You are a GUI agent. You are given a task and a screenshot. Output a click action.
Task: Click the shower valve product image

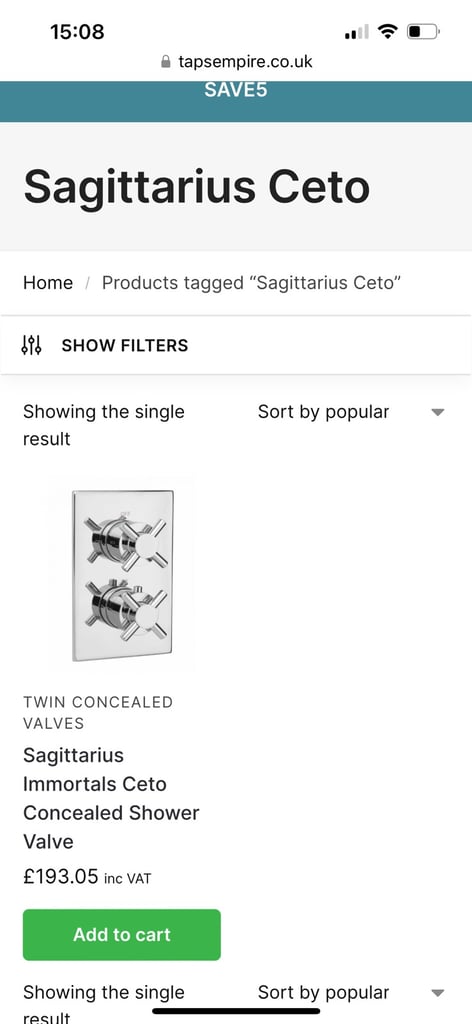pyautogui.click(x=122, y=575)
